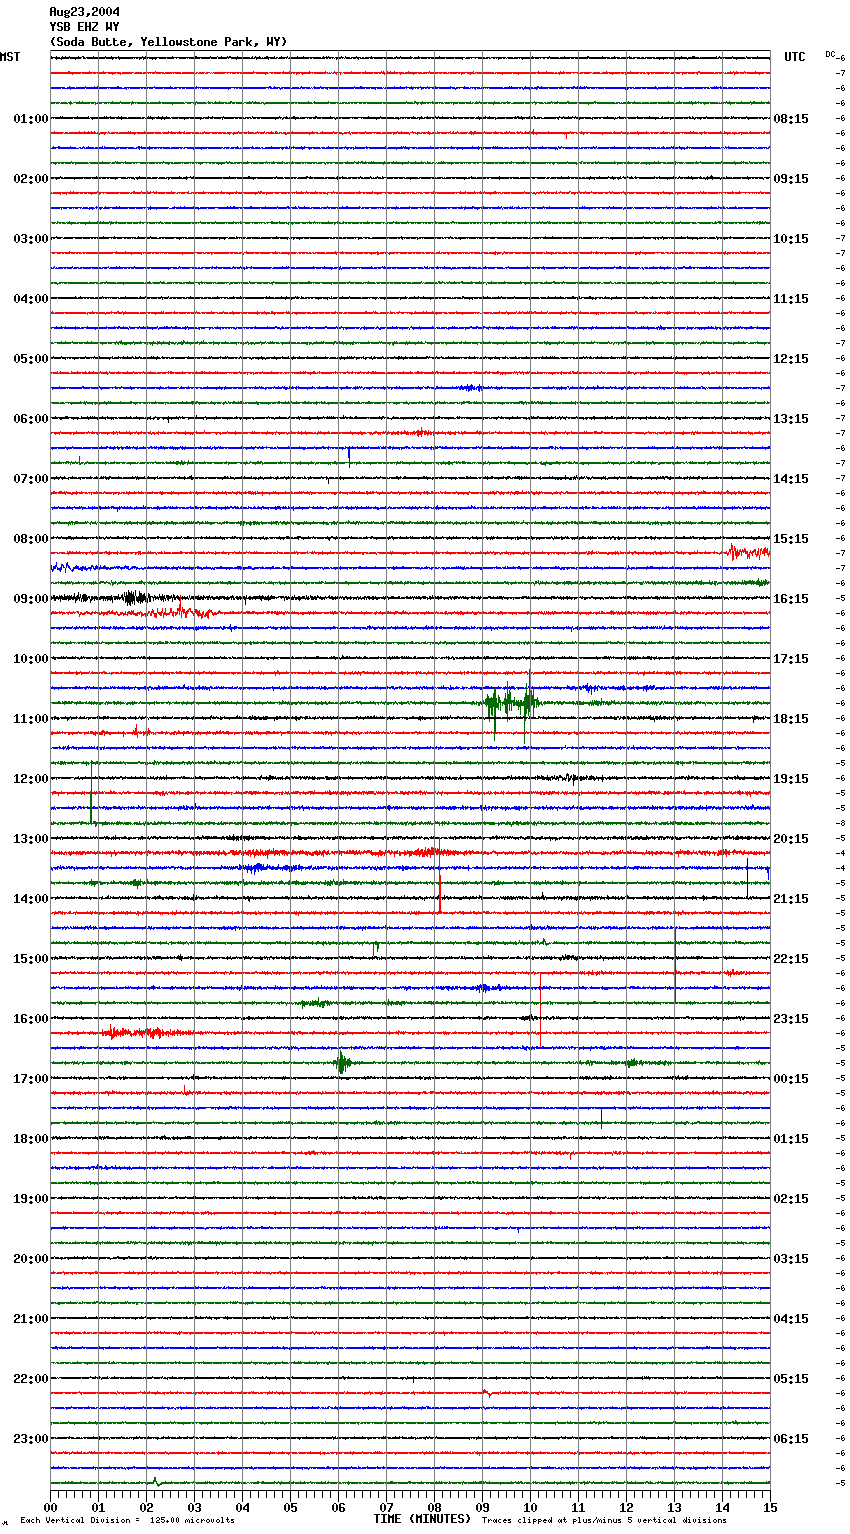The width and height of the screenshot is (850, 1534).
Task: Click the green seismic event at minute 06 near 16:45
Action: (342, 1063)
